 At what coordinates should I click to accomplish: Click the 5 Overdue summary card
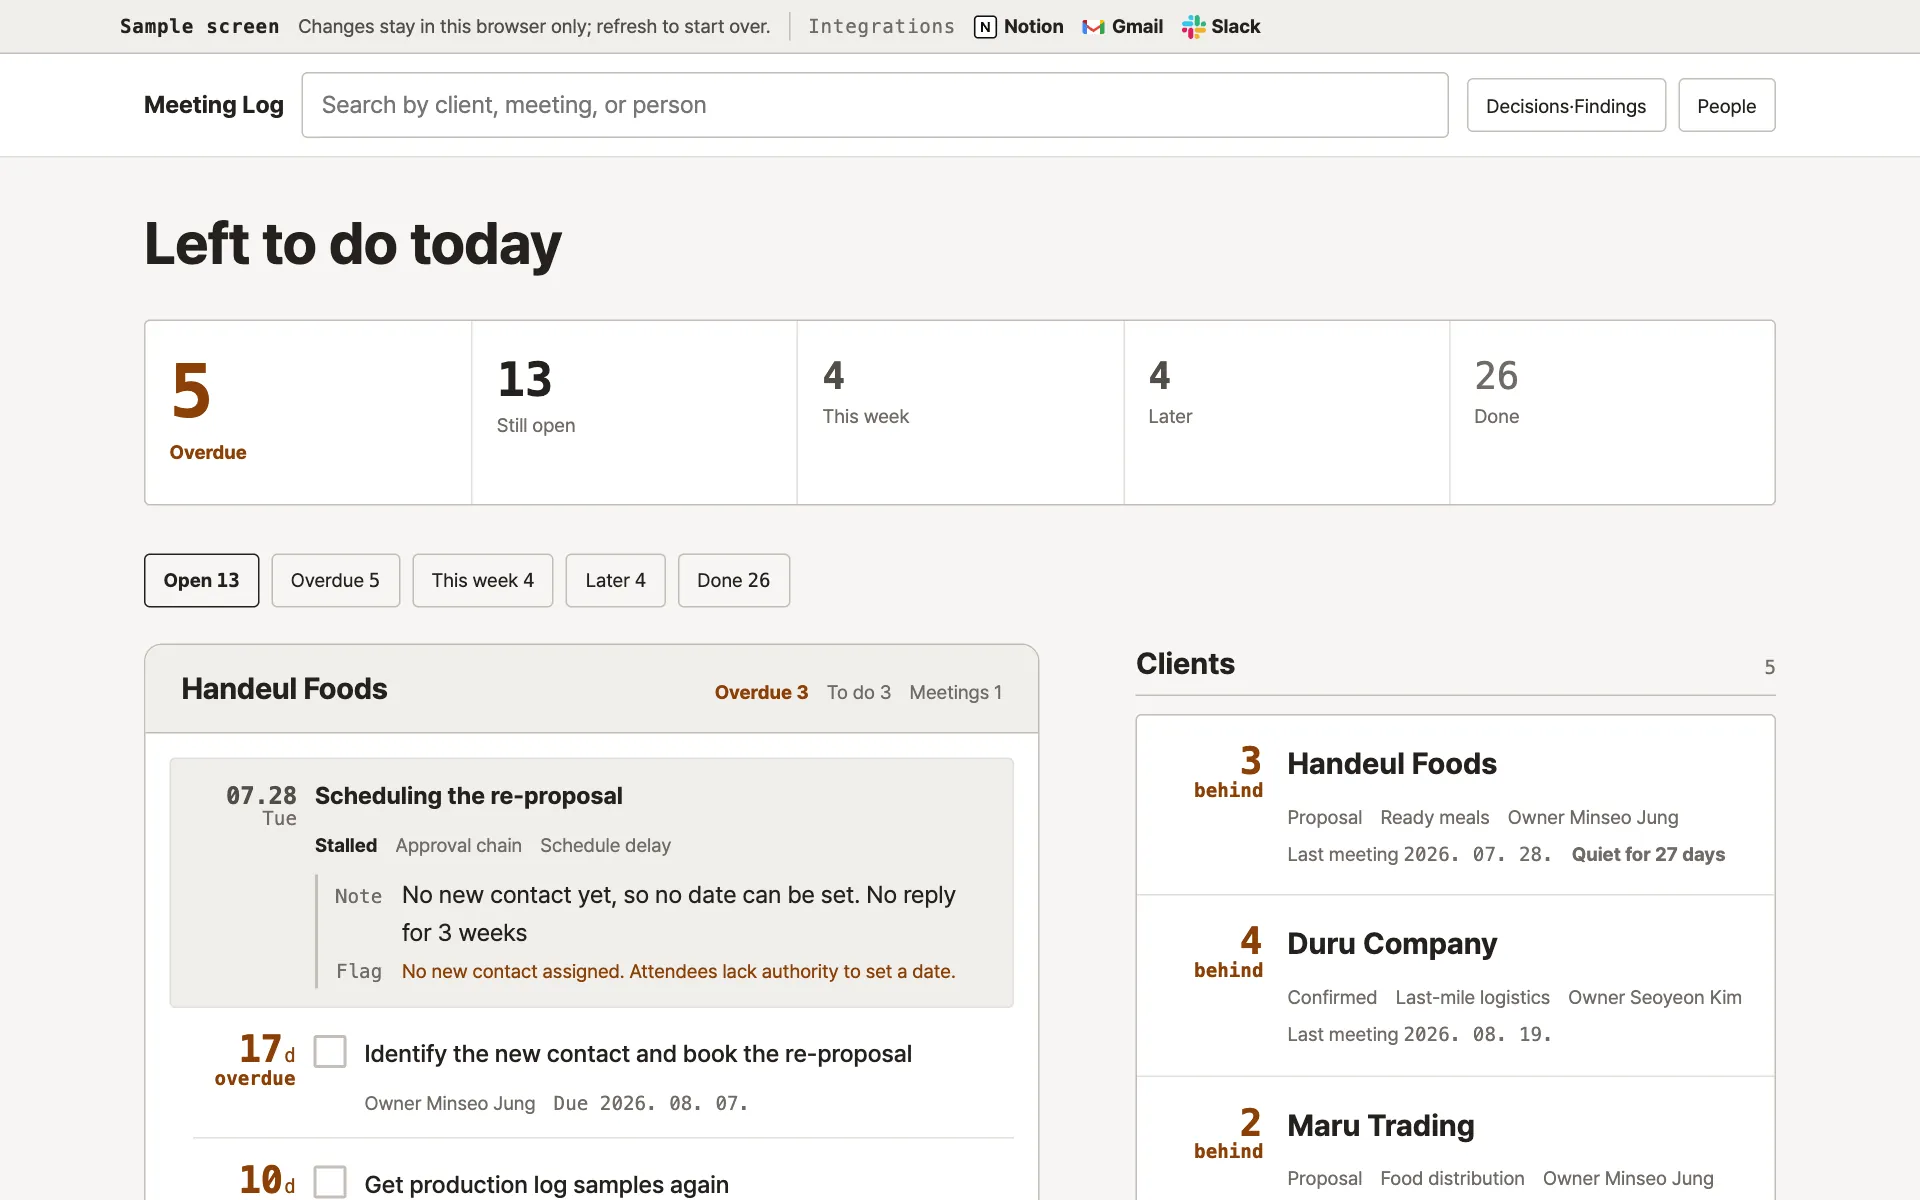tap(308, 412)
